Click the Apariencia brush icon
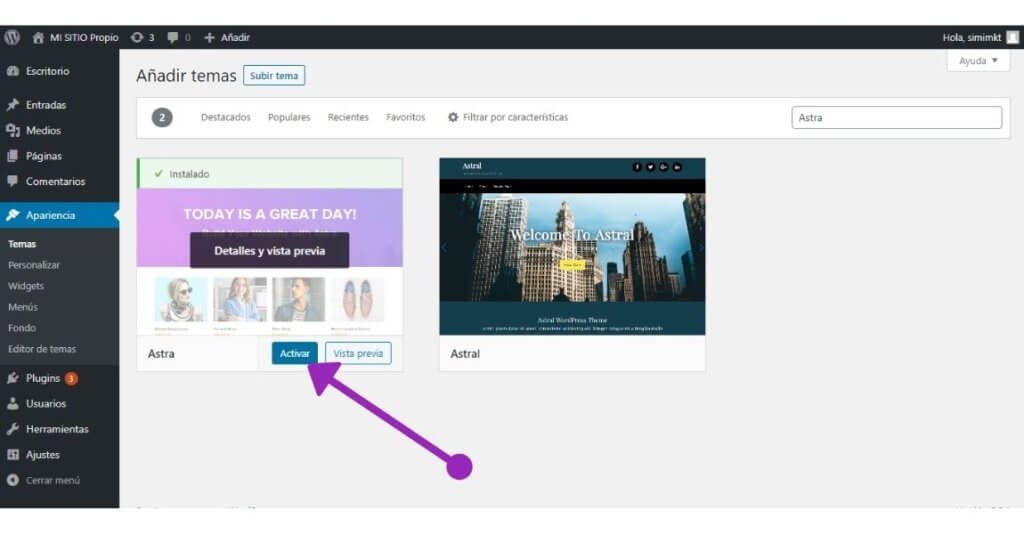Screen dimensions: 1024x534 pyautogui.click(x=12, y=215)
